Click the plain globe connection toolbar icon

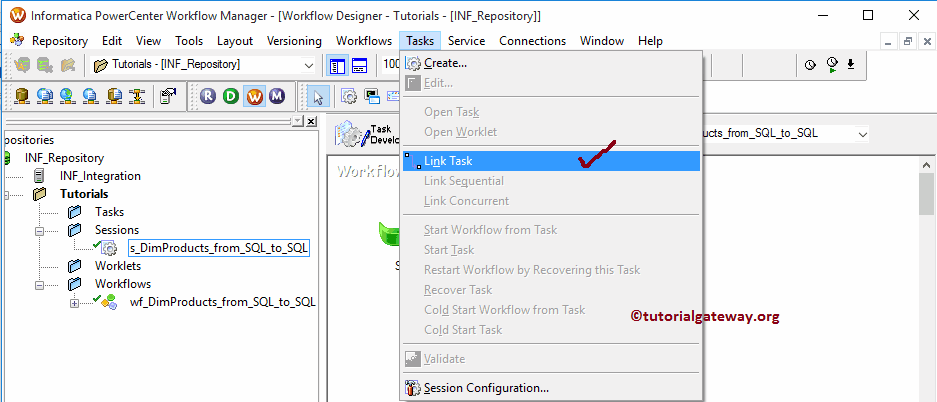tap(68, 96)
